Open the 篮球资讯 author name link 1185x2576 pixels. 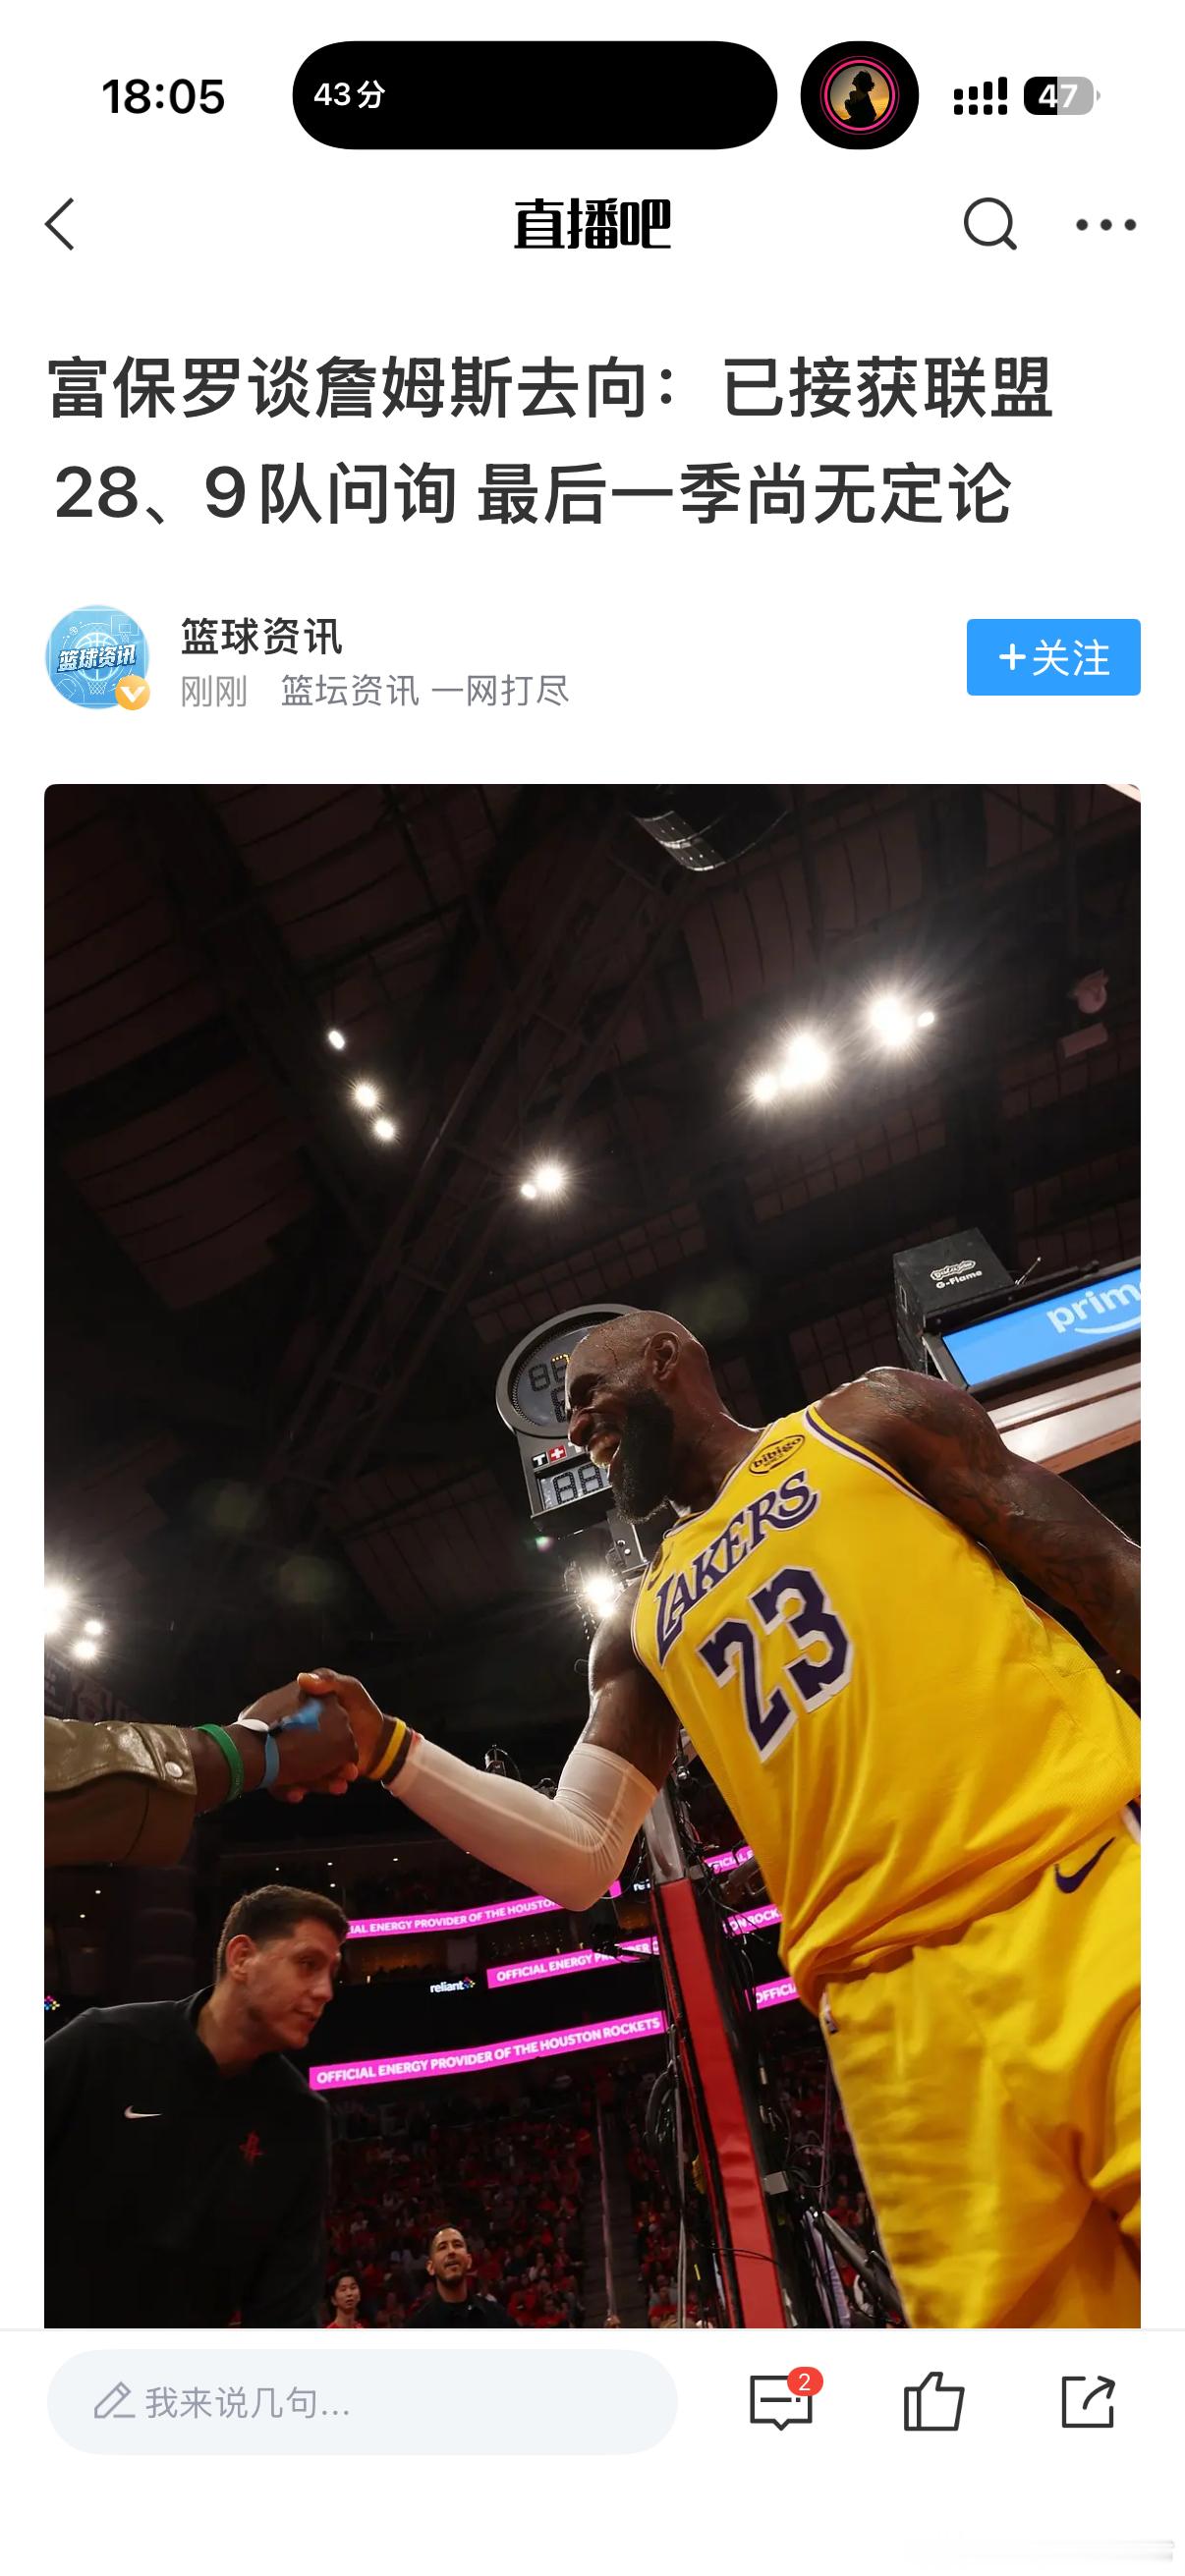[x=261, y=636]
